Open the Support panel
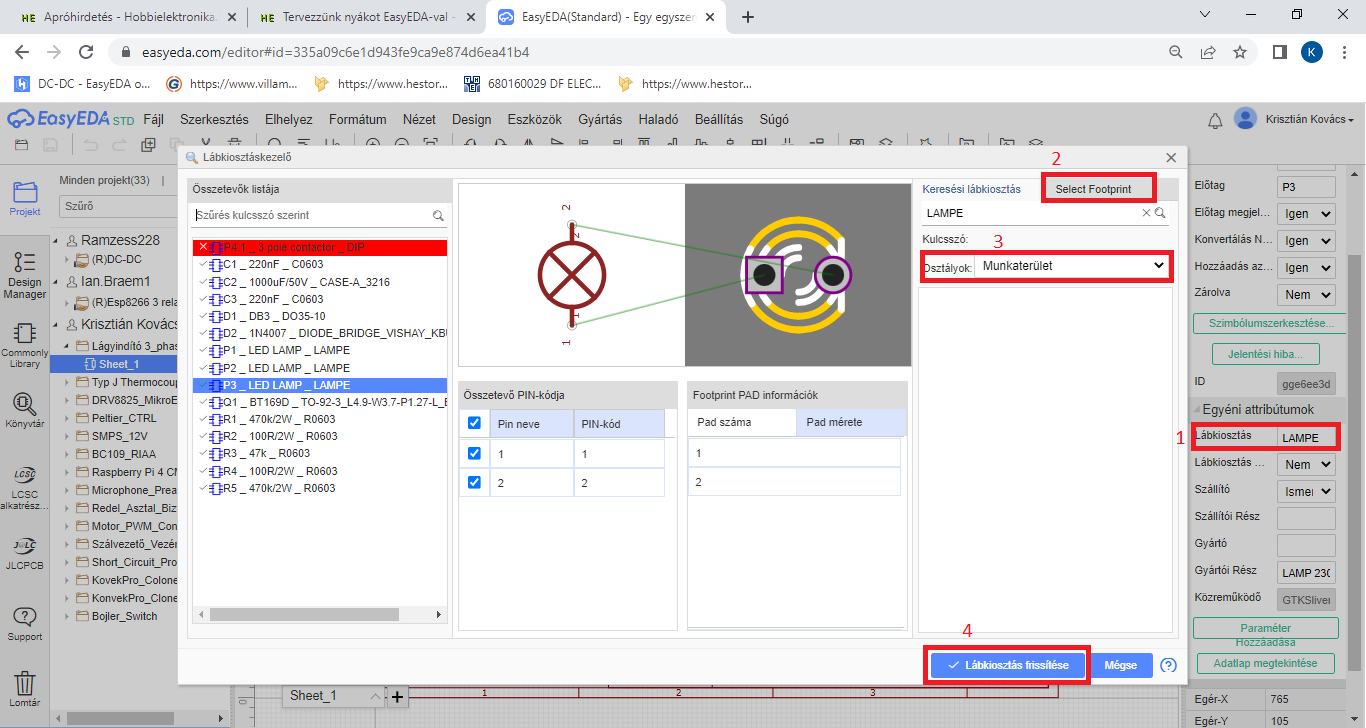 click(x=25, y=623)
